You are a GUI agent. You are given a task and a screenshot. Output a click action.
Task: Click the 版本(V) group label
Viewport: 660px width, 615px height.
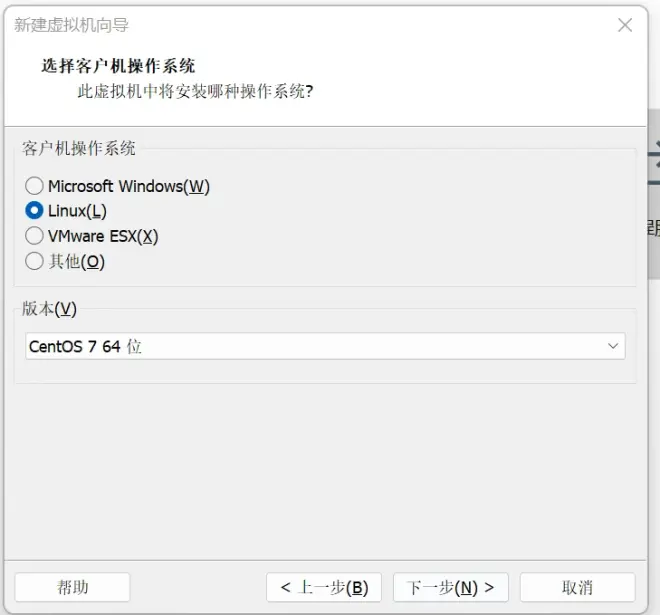pos(49,309)
